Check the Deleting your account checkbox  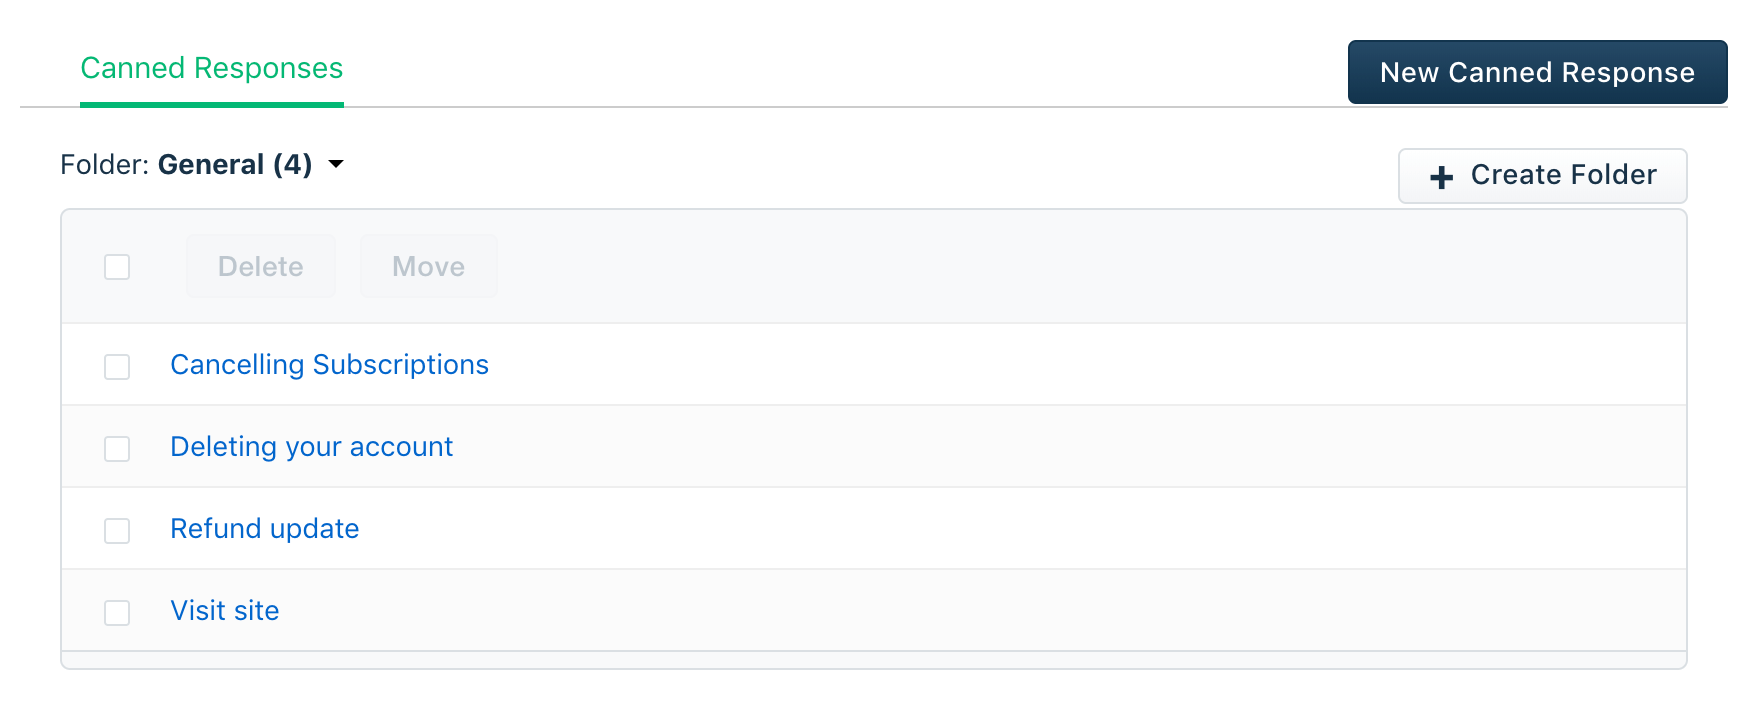pos(117,449)
